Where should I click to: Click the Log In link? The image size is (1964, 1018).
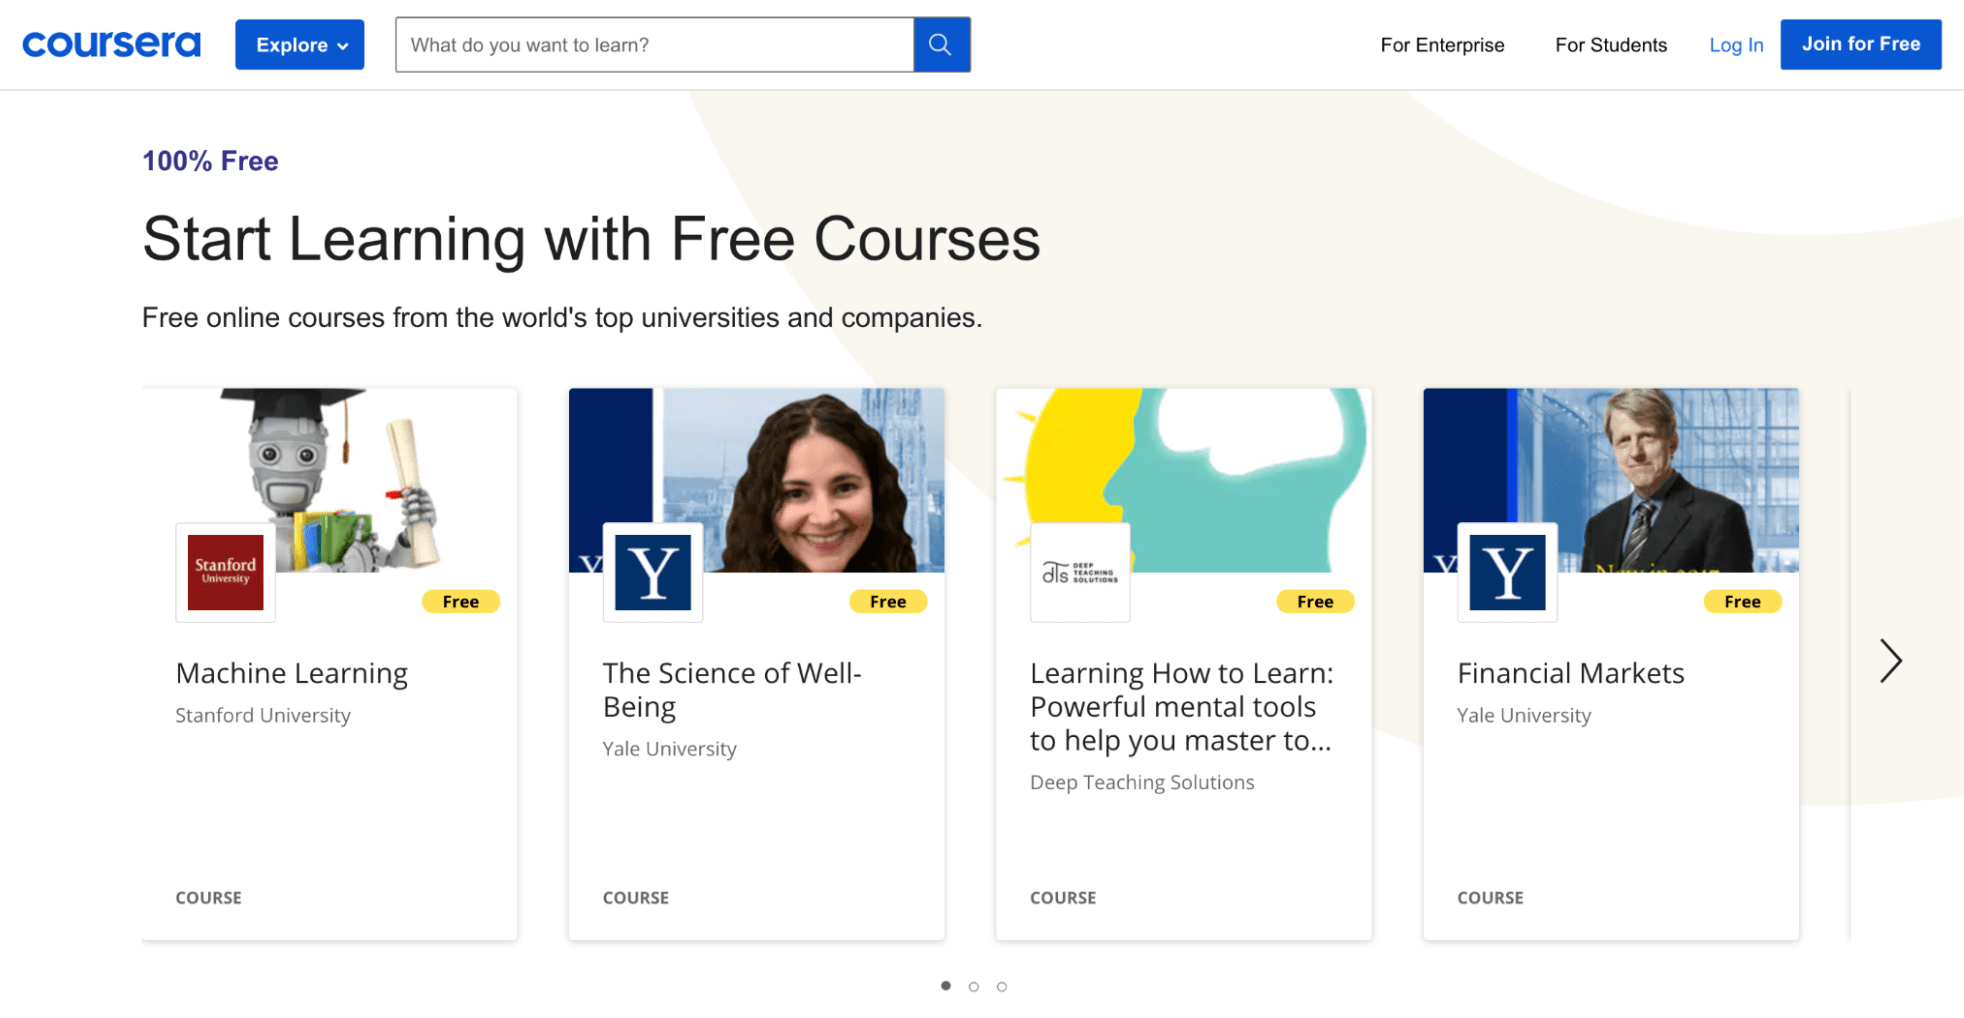[x=1736, y=44]
